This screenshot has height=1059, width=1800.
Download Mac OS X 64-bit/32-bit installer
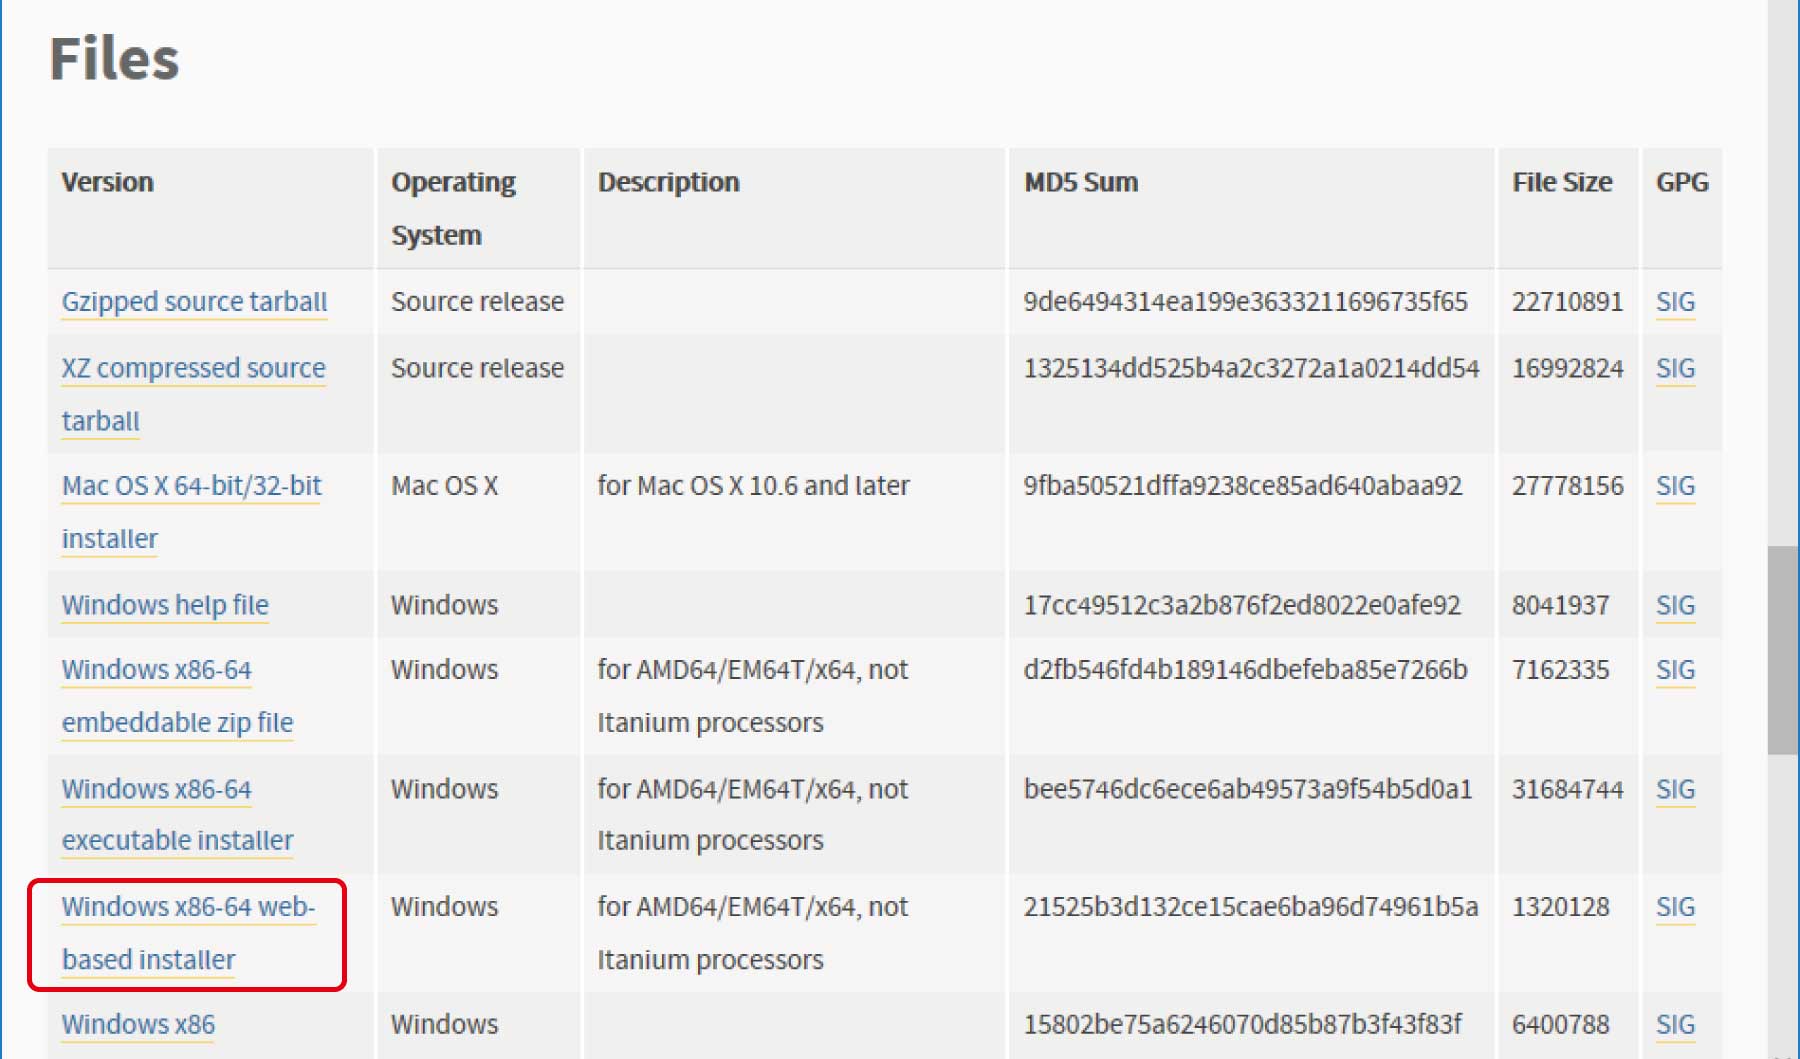pos(191,512)
